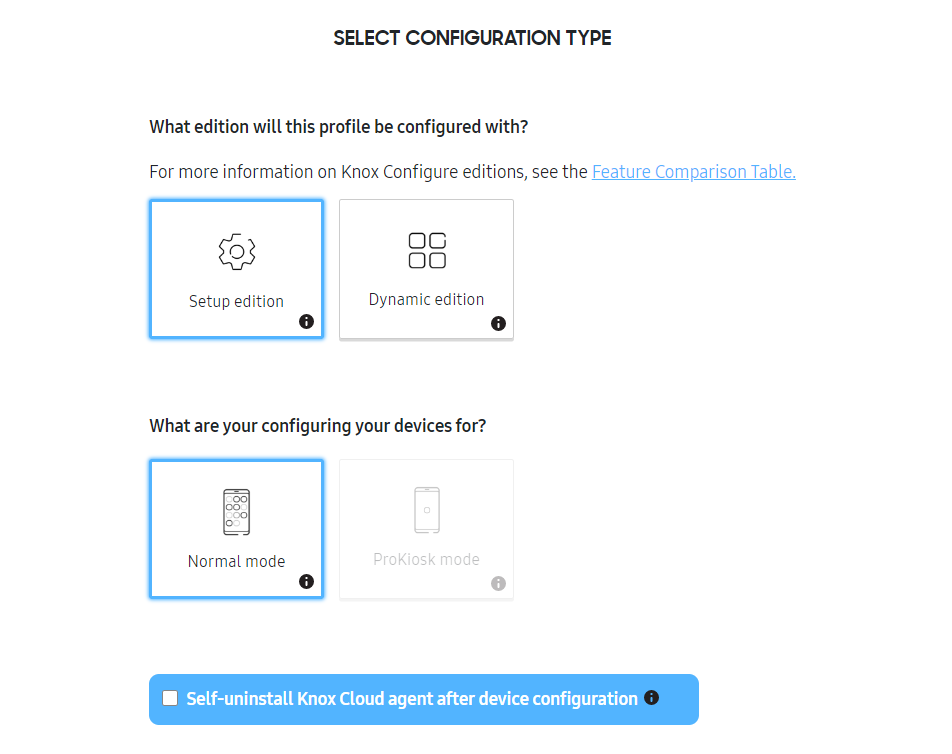Click the Normal mode phone icon
Screen dimensions: 952x754
coord(236,510)
